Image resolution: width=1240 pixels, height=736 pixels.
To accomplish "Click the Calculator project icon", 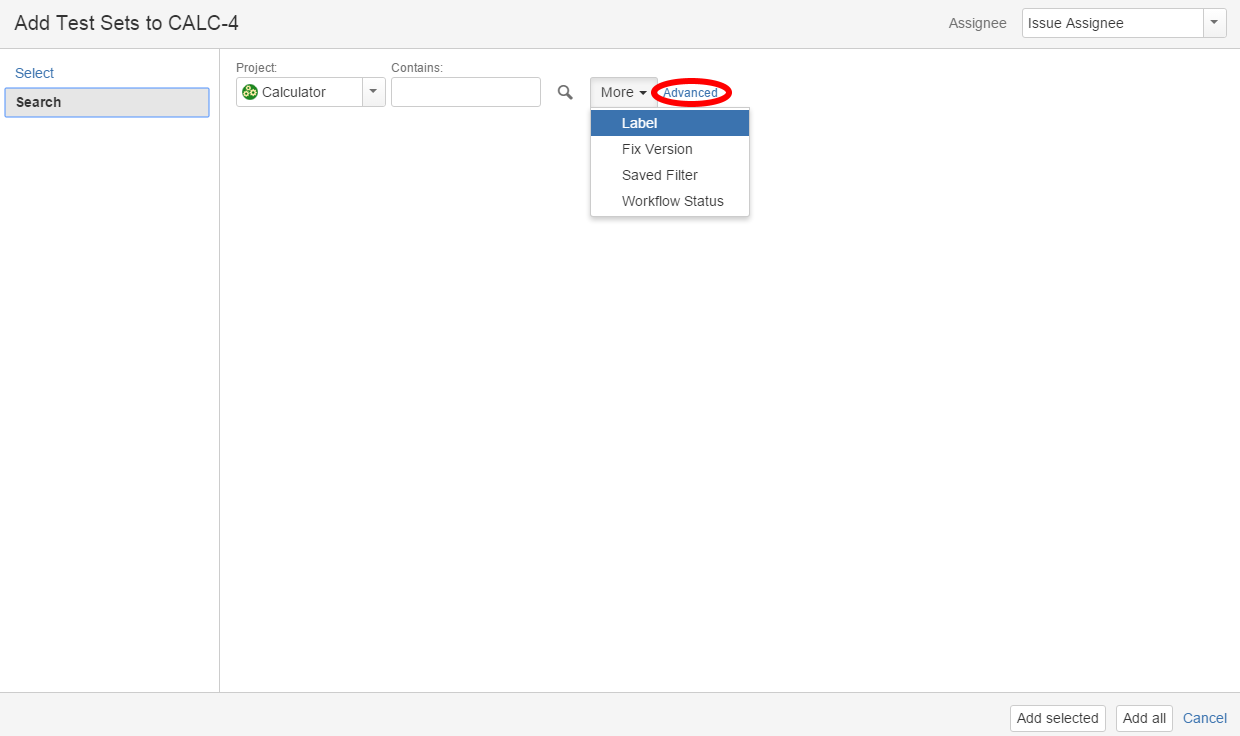I will pos(250,92).
